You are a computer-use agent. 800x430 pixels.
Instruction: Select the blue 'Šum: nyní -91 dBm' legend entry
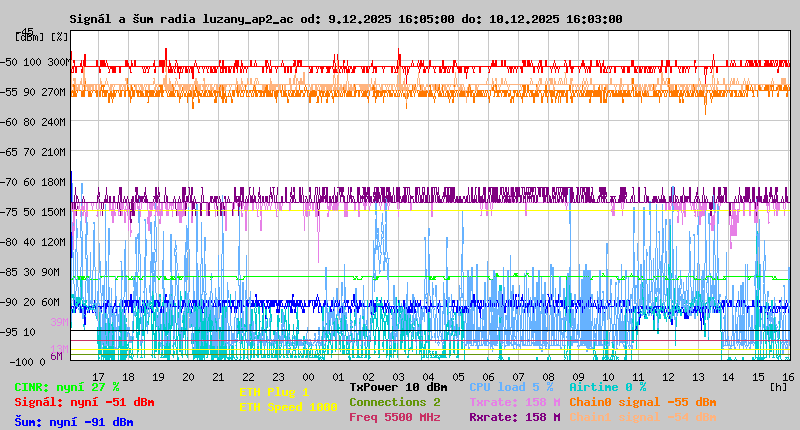point(73,422)
